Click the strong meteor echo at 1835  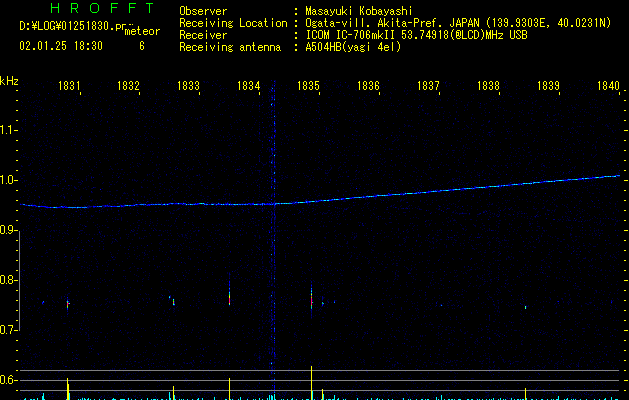(x=311, y=300)
